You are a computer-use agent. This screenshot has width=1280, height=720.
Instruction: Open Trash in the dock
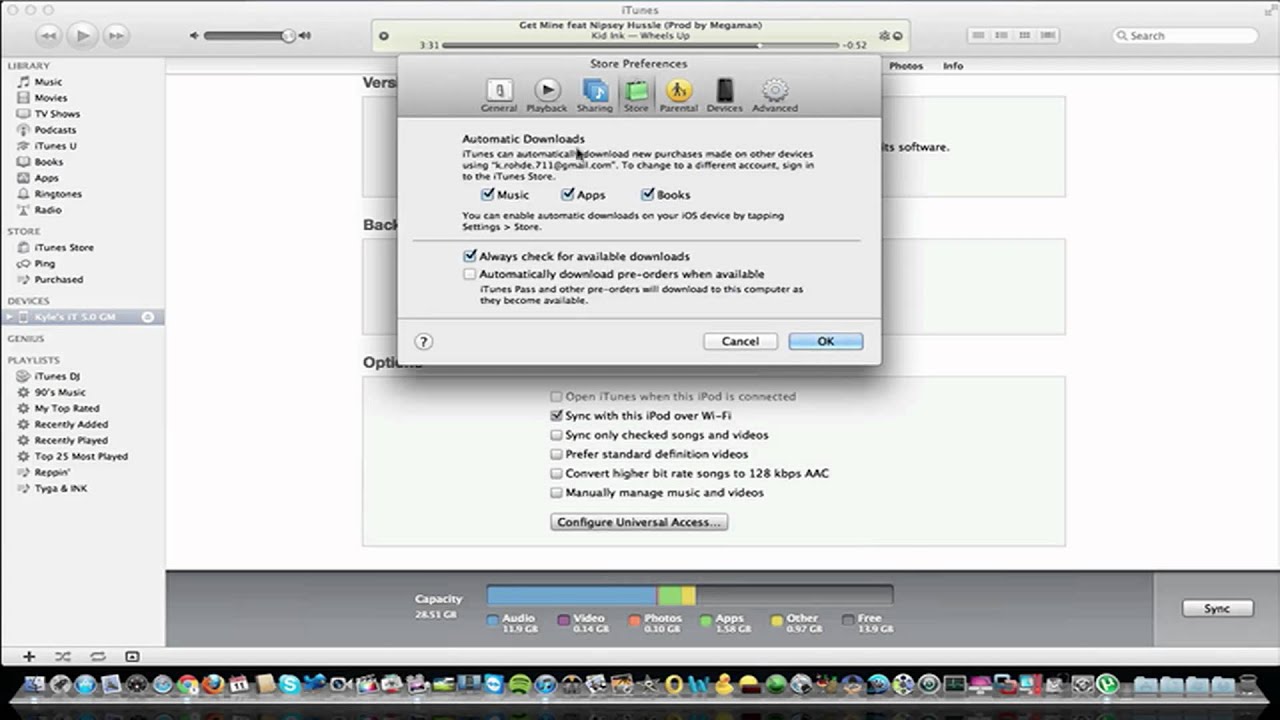(1247, 685)
